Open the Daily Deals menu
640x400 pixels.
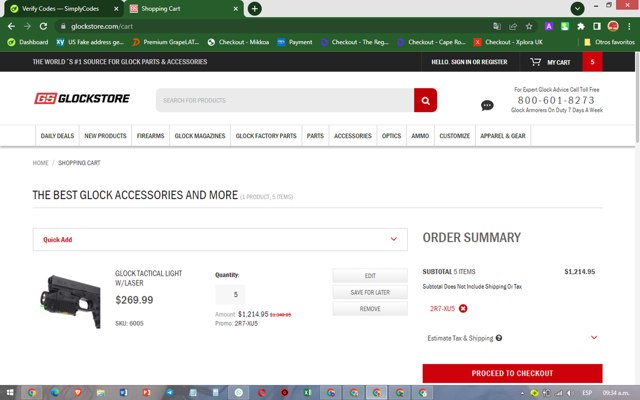point(57,136)
